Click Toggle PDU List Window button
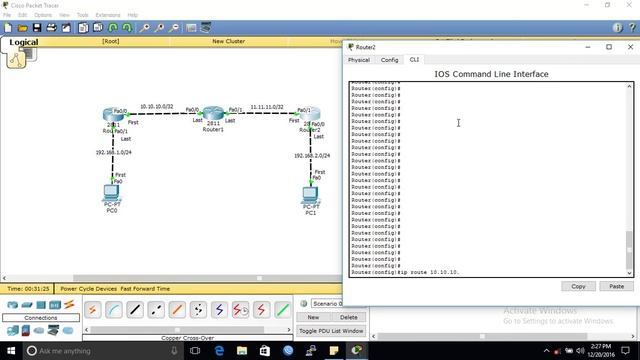Image resolution: width=640 pixels, height=360 pixels. (x=331, y=331)
